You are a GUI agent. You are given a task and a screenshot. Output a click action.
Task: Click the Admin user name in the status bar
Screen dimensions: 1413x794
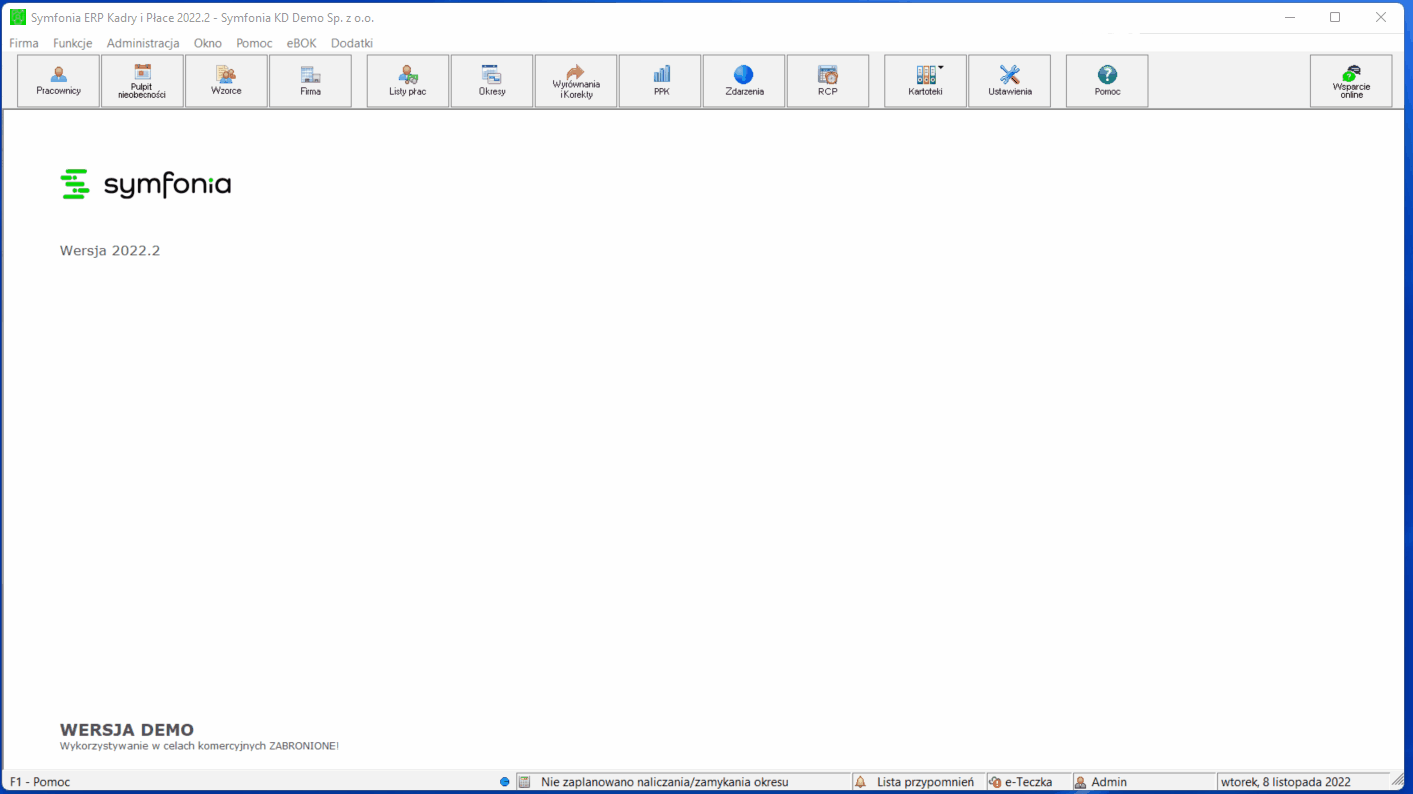[1109, 782]
